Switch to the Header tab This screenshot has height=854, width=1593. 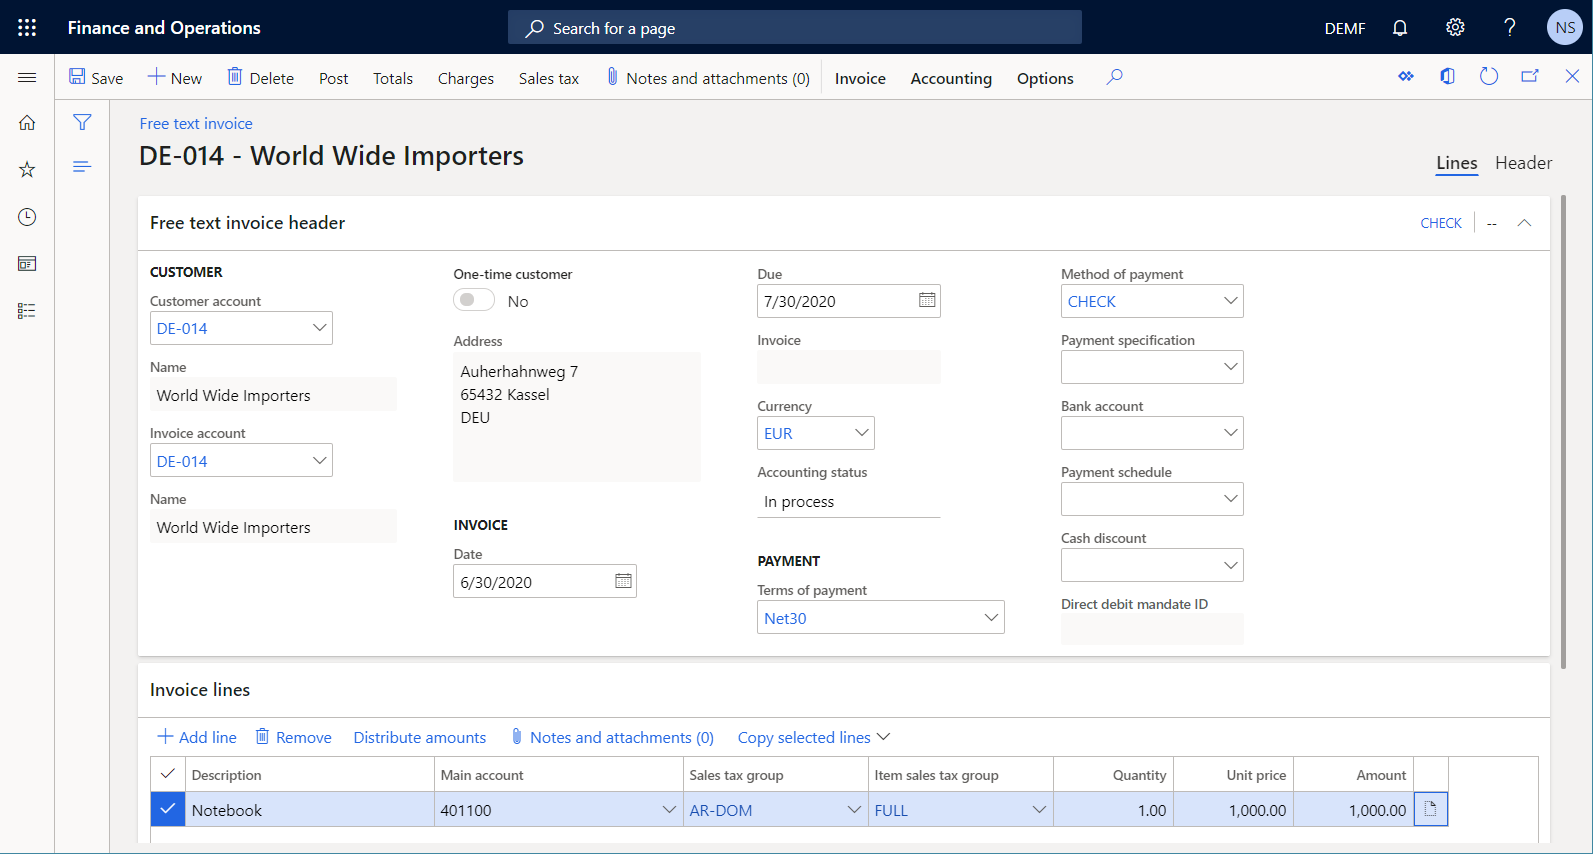click(x=1523, y=163)
